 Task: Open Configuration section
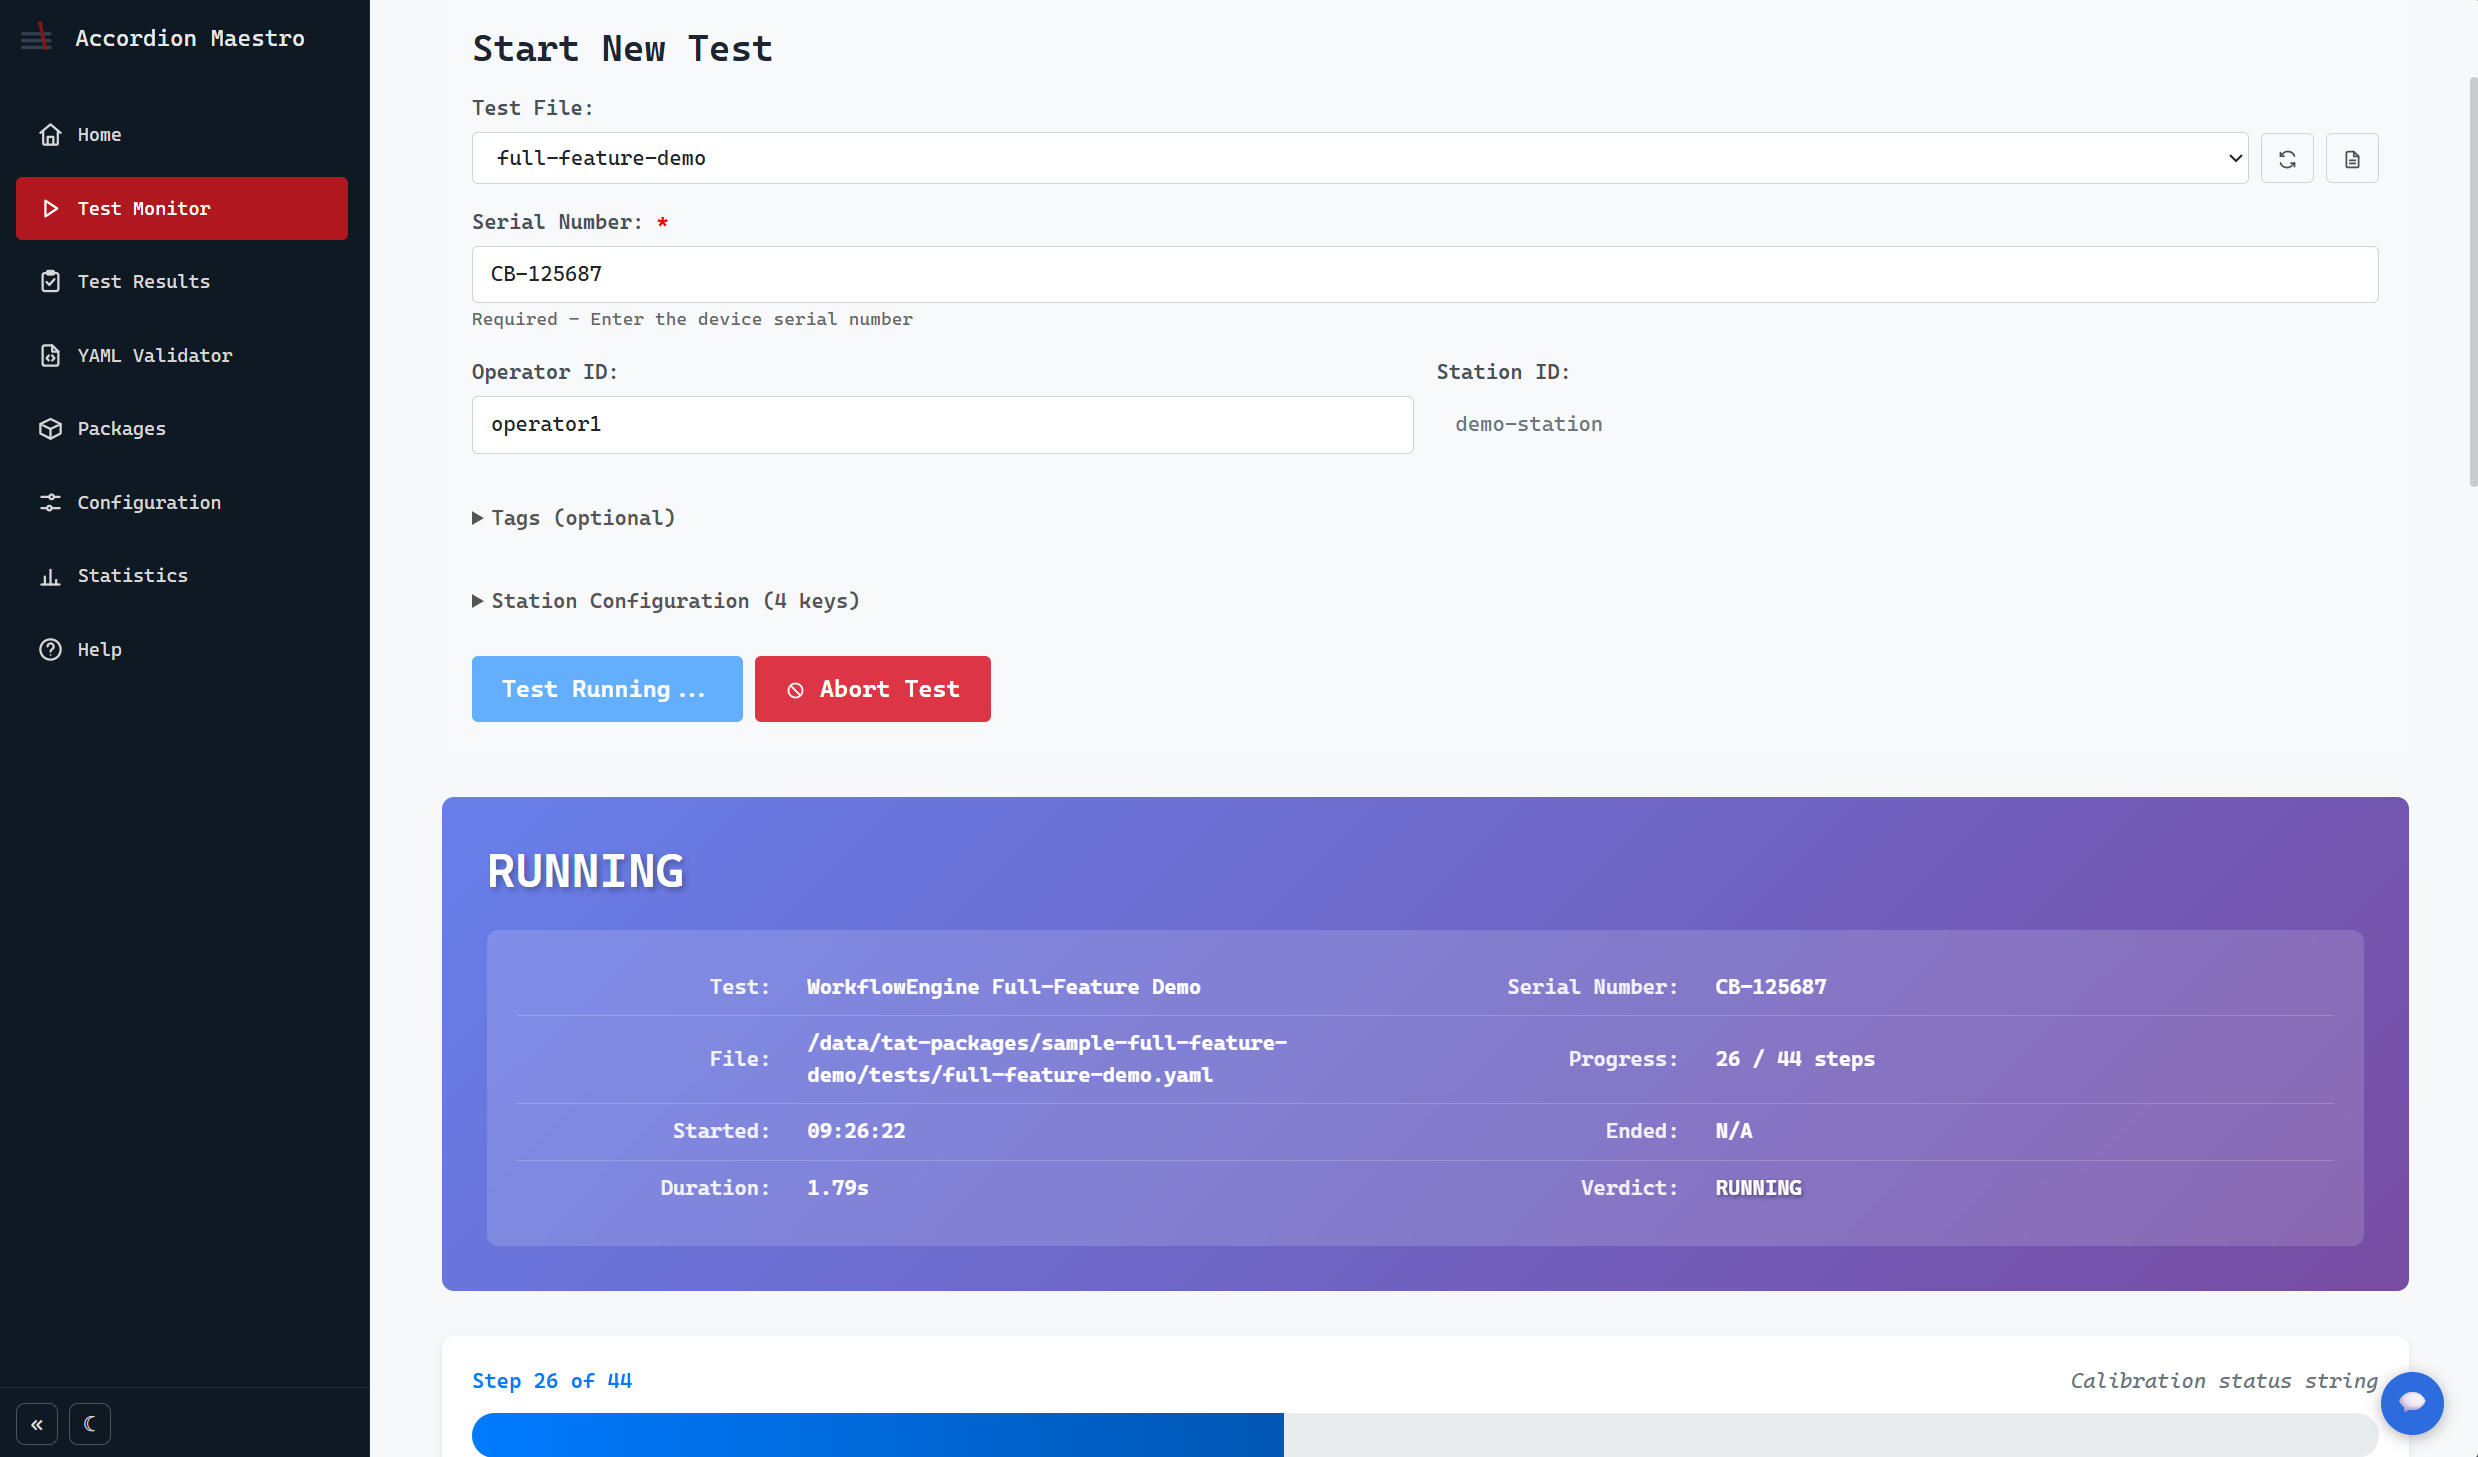182,502
